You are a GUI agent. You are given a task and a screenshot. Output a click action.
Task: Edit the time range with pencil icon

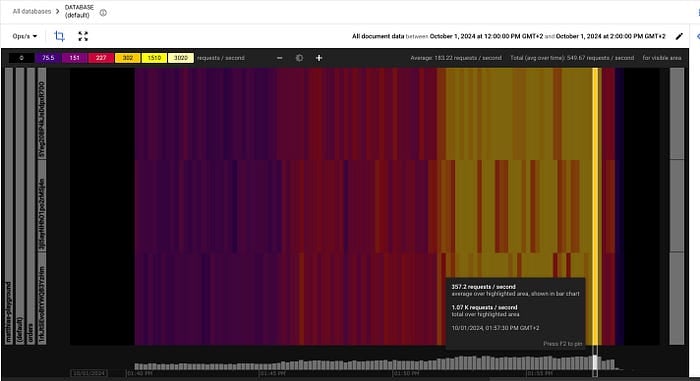679,36
